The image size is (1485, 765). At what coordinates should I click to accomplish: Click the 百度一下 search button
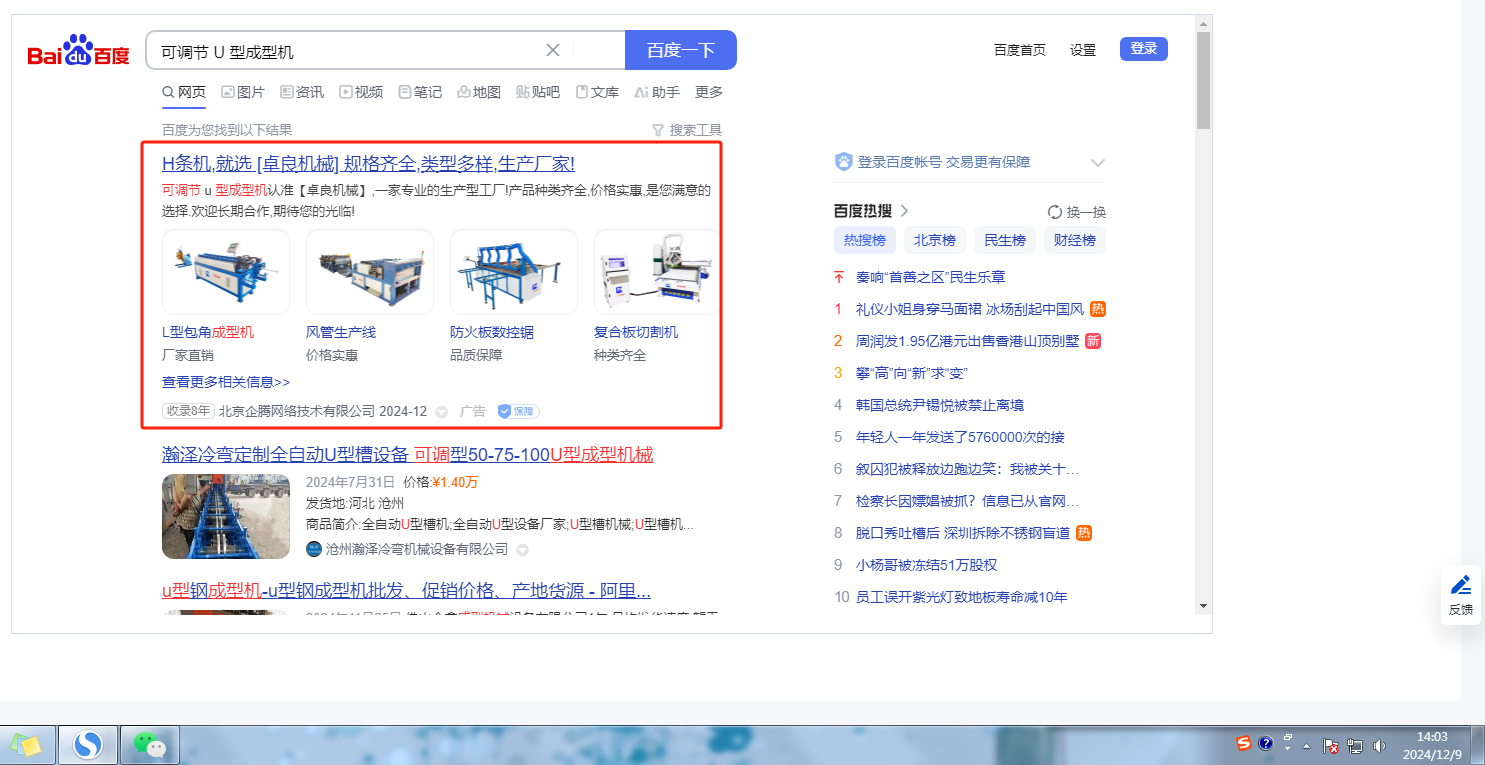click(681, 50)
